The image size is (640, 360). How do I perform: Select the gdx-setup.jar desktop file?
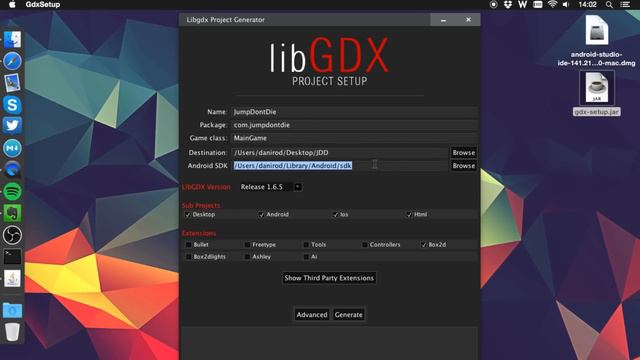coord(597,94)
